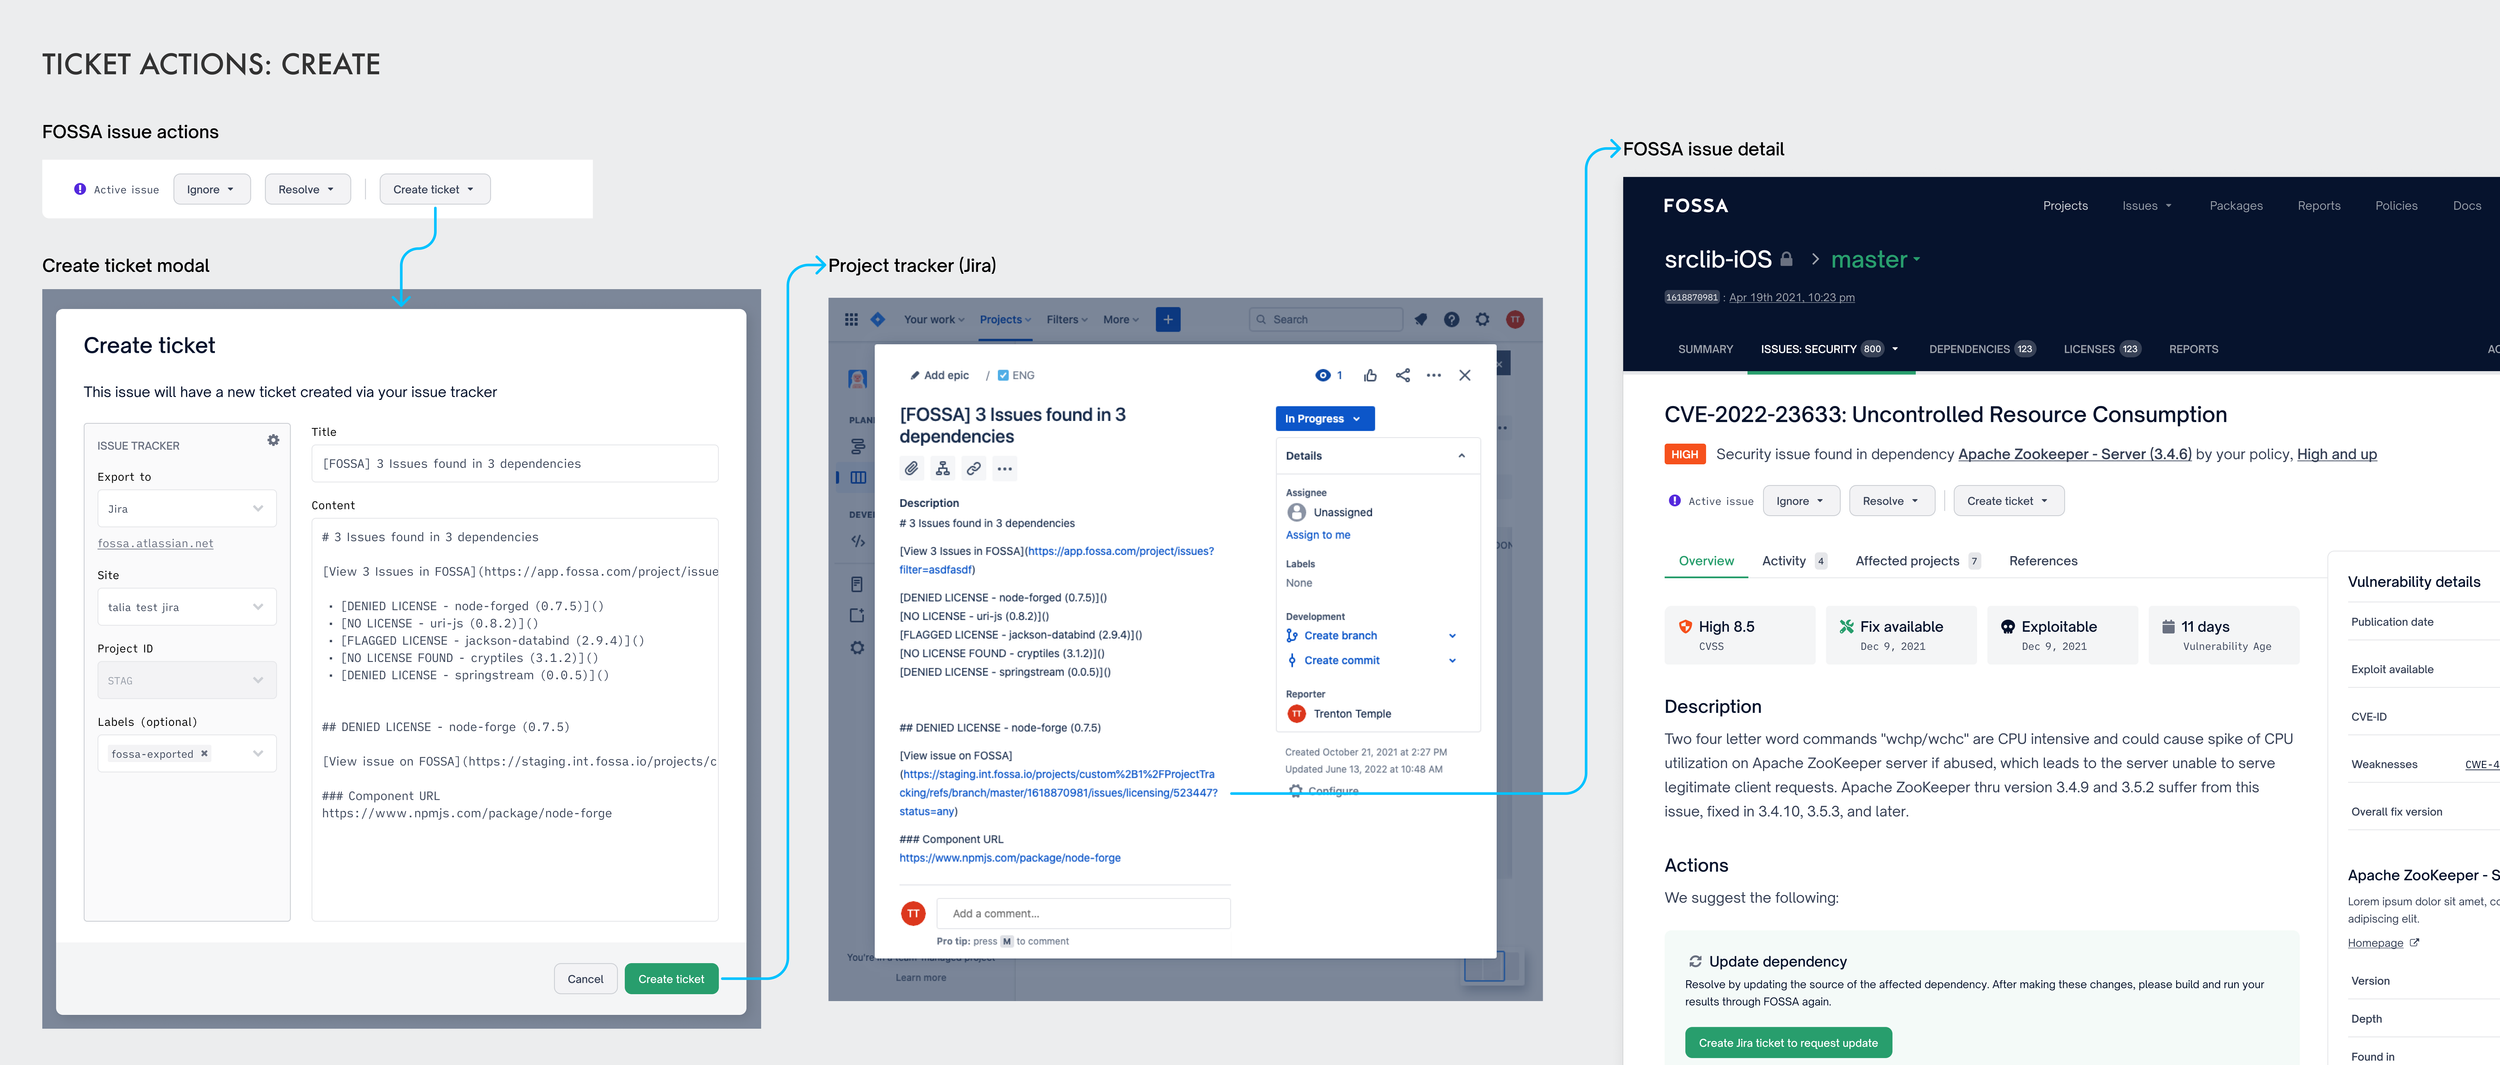Expand the Create branch chevron

click(x=1452, y=636)
